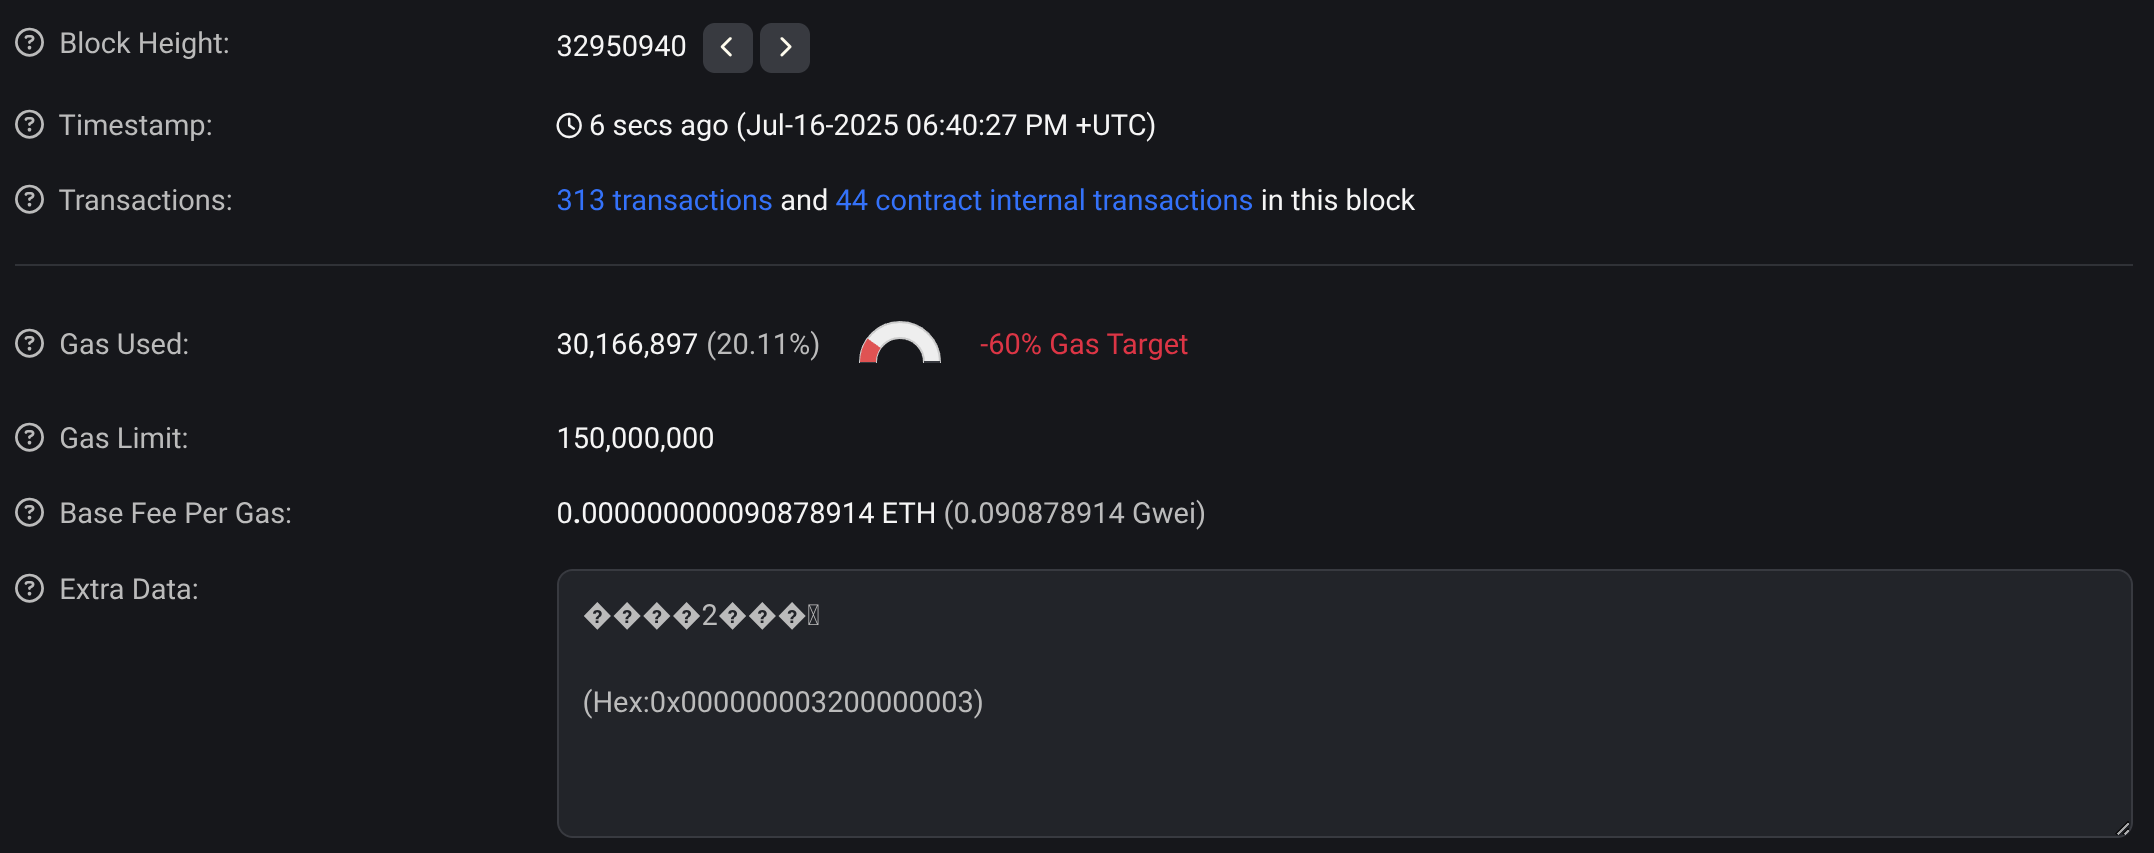Click the help icon beside Transactions

[29, 200]
